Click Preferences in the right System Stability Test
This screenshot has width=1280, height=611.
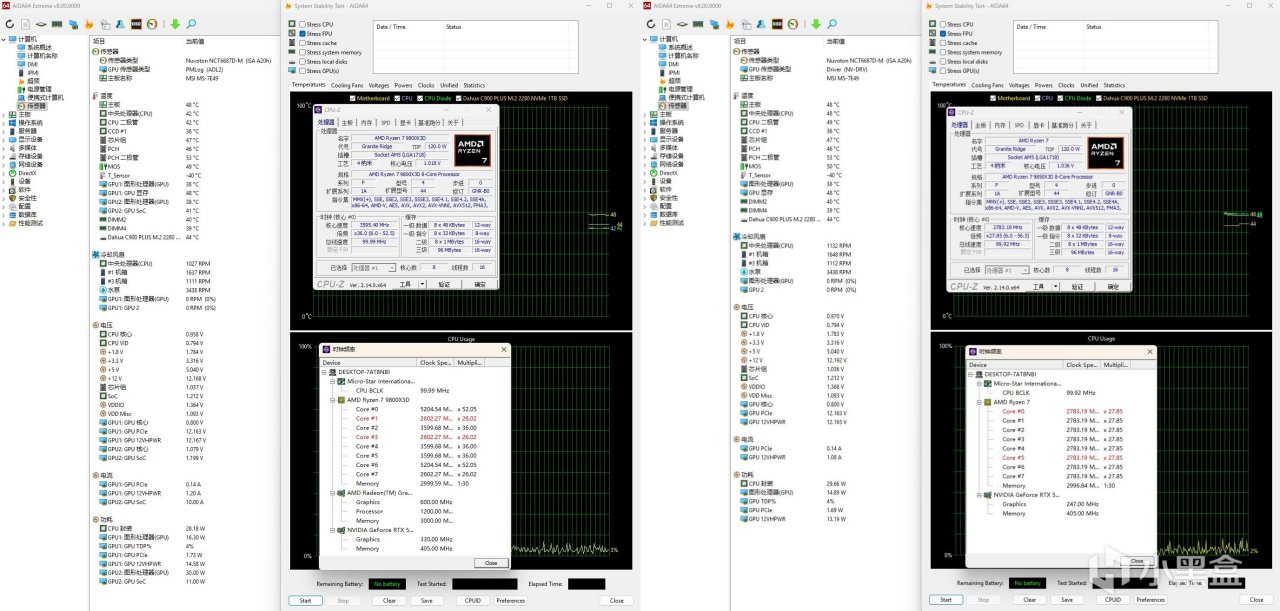click(x=1150, y=600)
